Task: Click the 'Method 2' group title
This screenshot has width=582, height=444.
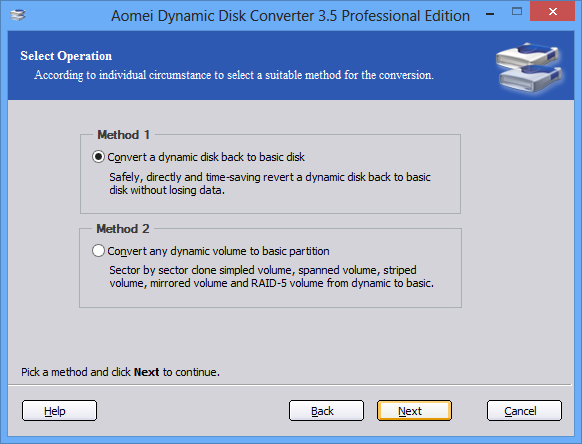Action: 123,229
